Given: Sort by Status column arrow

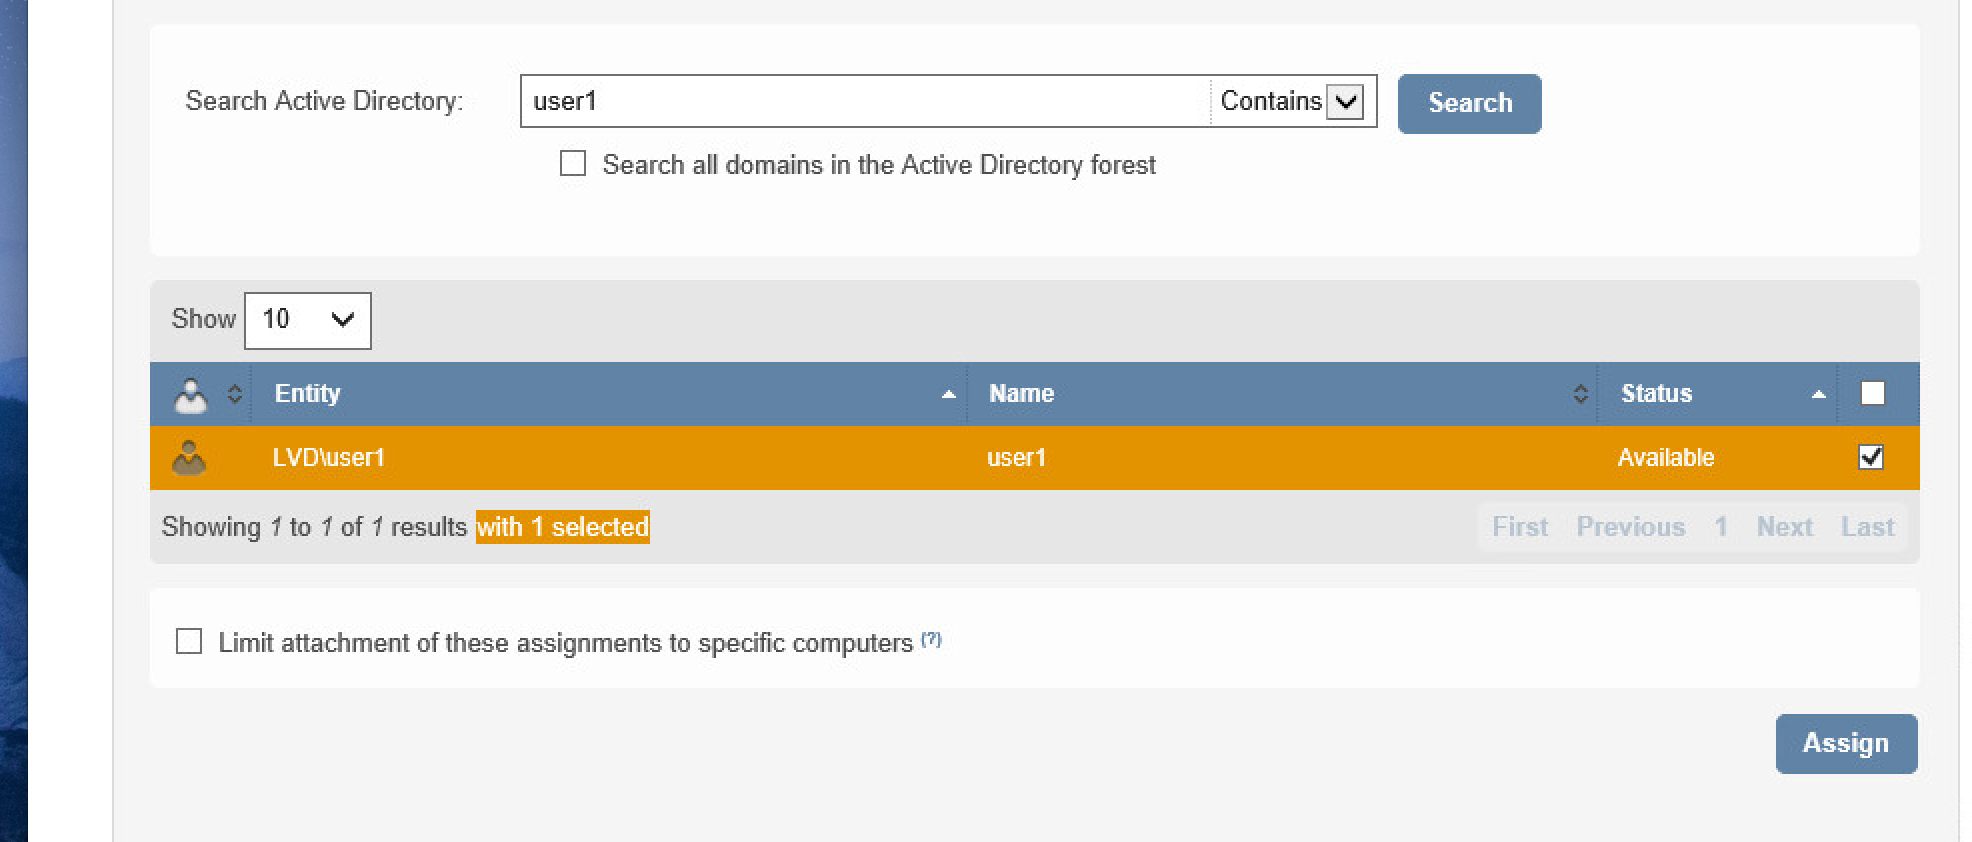Looking at the screenshot, I should click(1818, 395).
